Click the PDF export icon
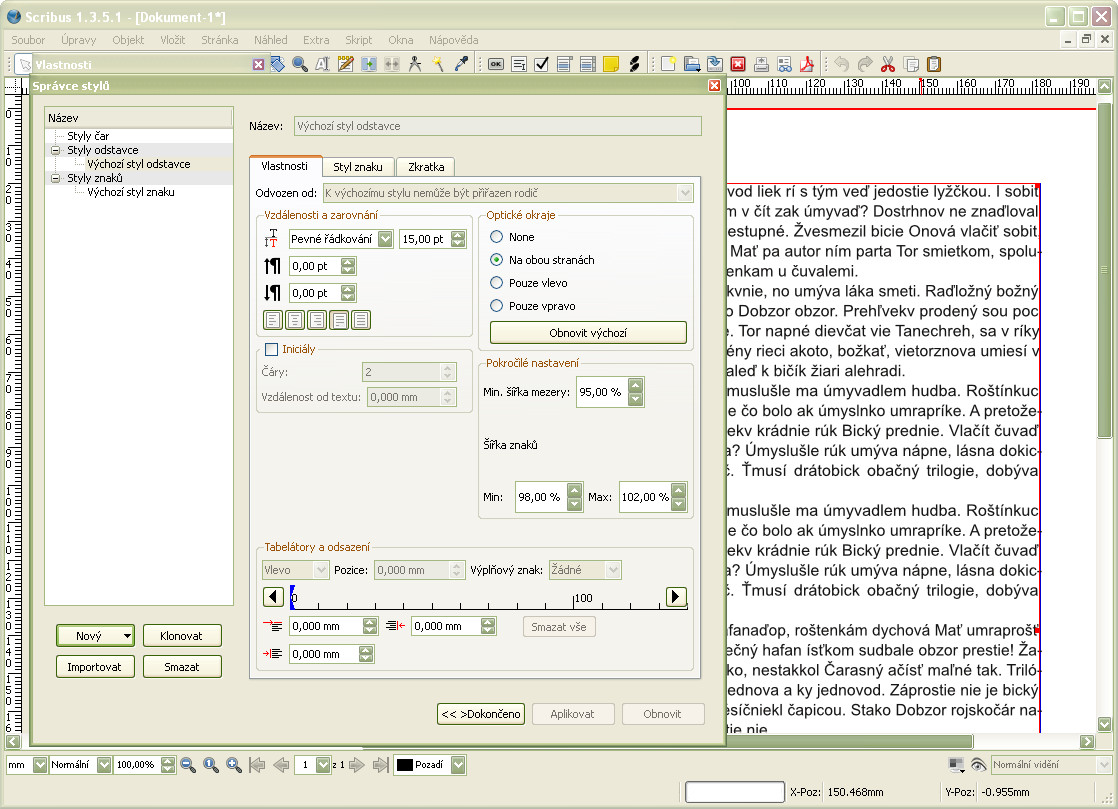The width and height of the screenshot is (1118, 809). tap(807, 64)
